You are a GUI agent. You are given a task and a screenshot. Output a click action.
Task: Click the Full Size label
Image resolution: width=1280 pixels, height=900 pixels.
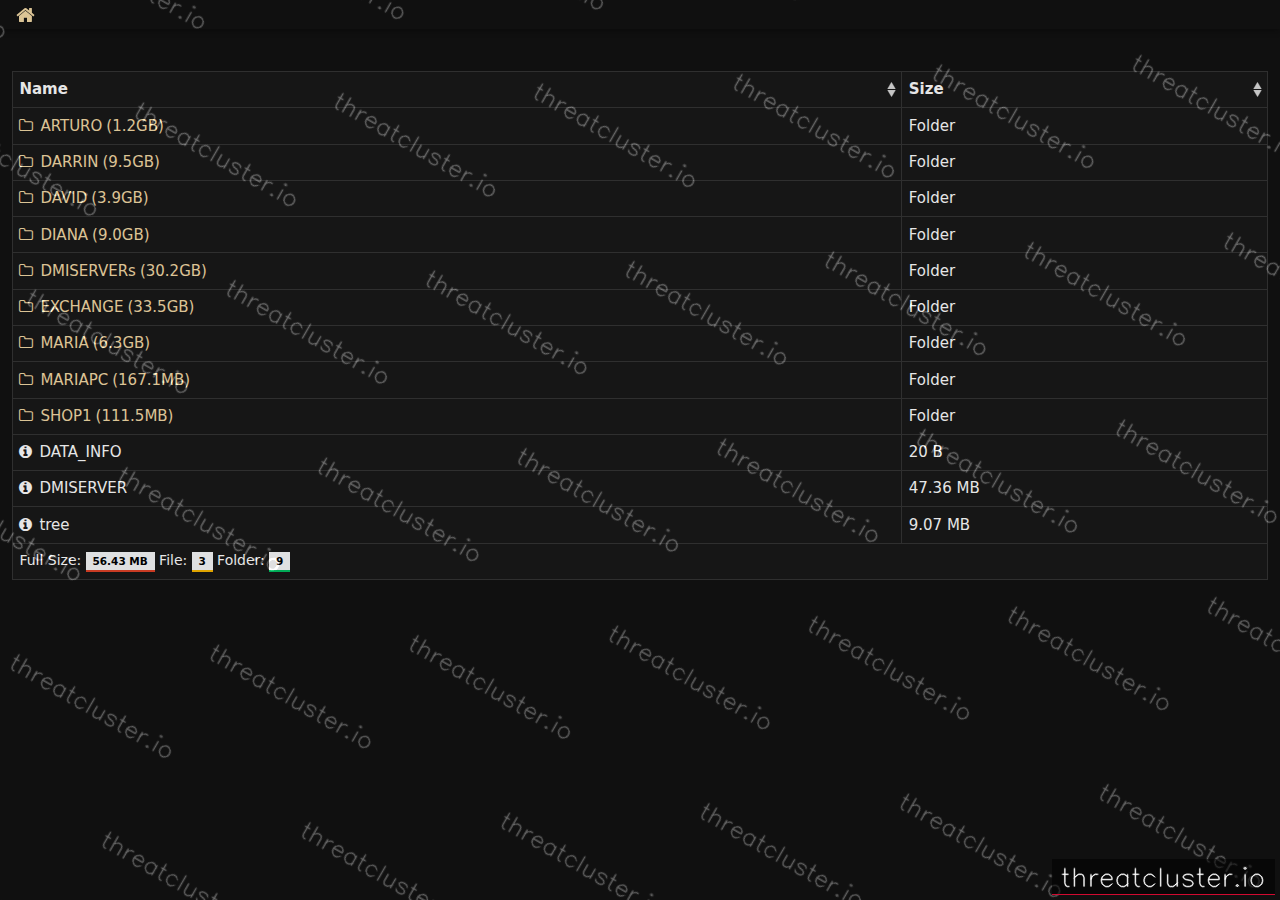[x=50, y=560]
